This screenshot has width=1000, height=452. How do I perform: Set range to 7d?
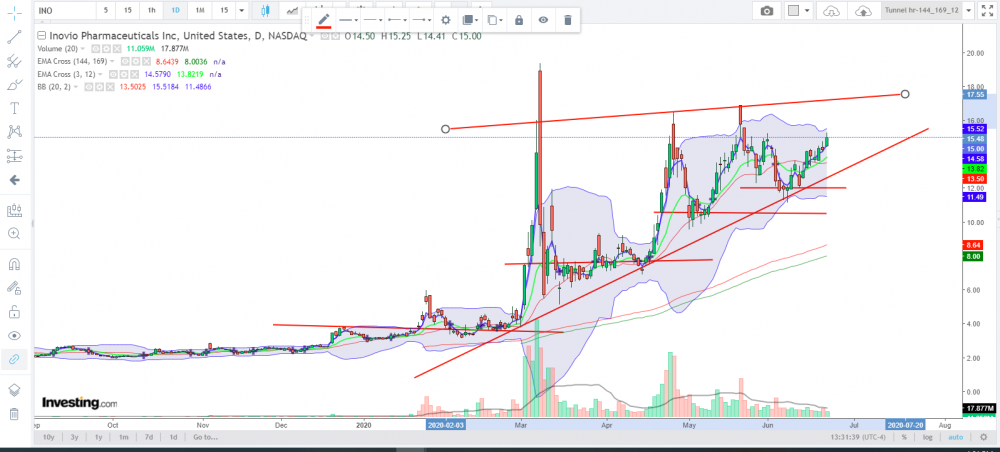coord(149,437)
